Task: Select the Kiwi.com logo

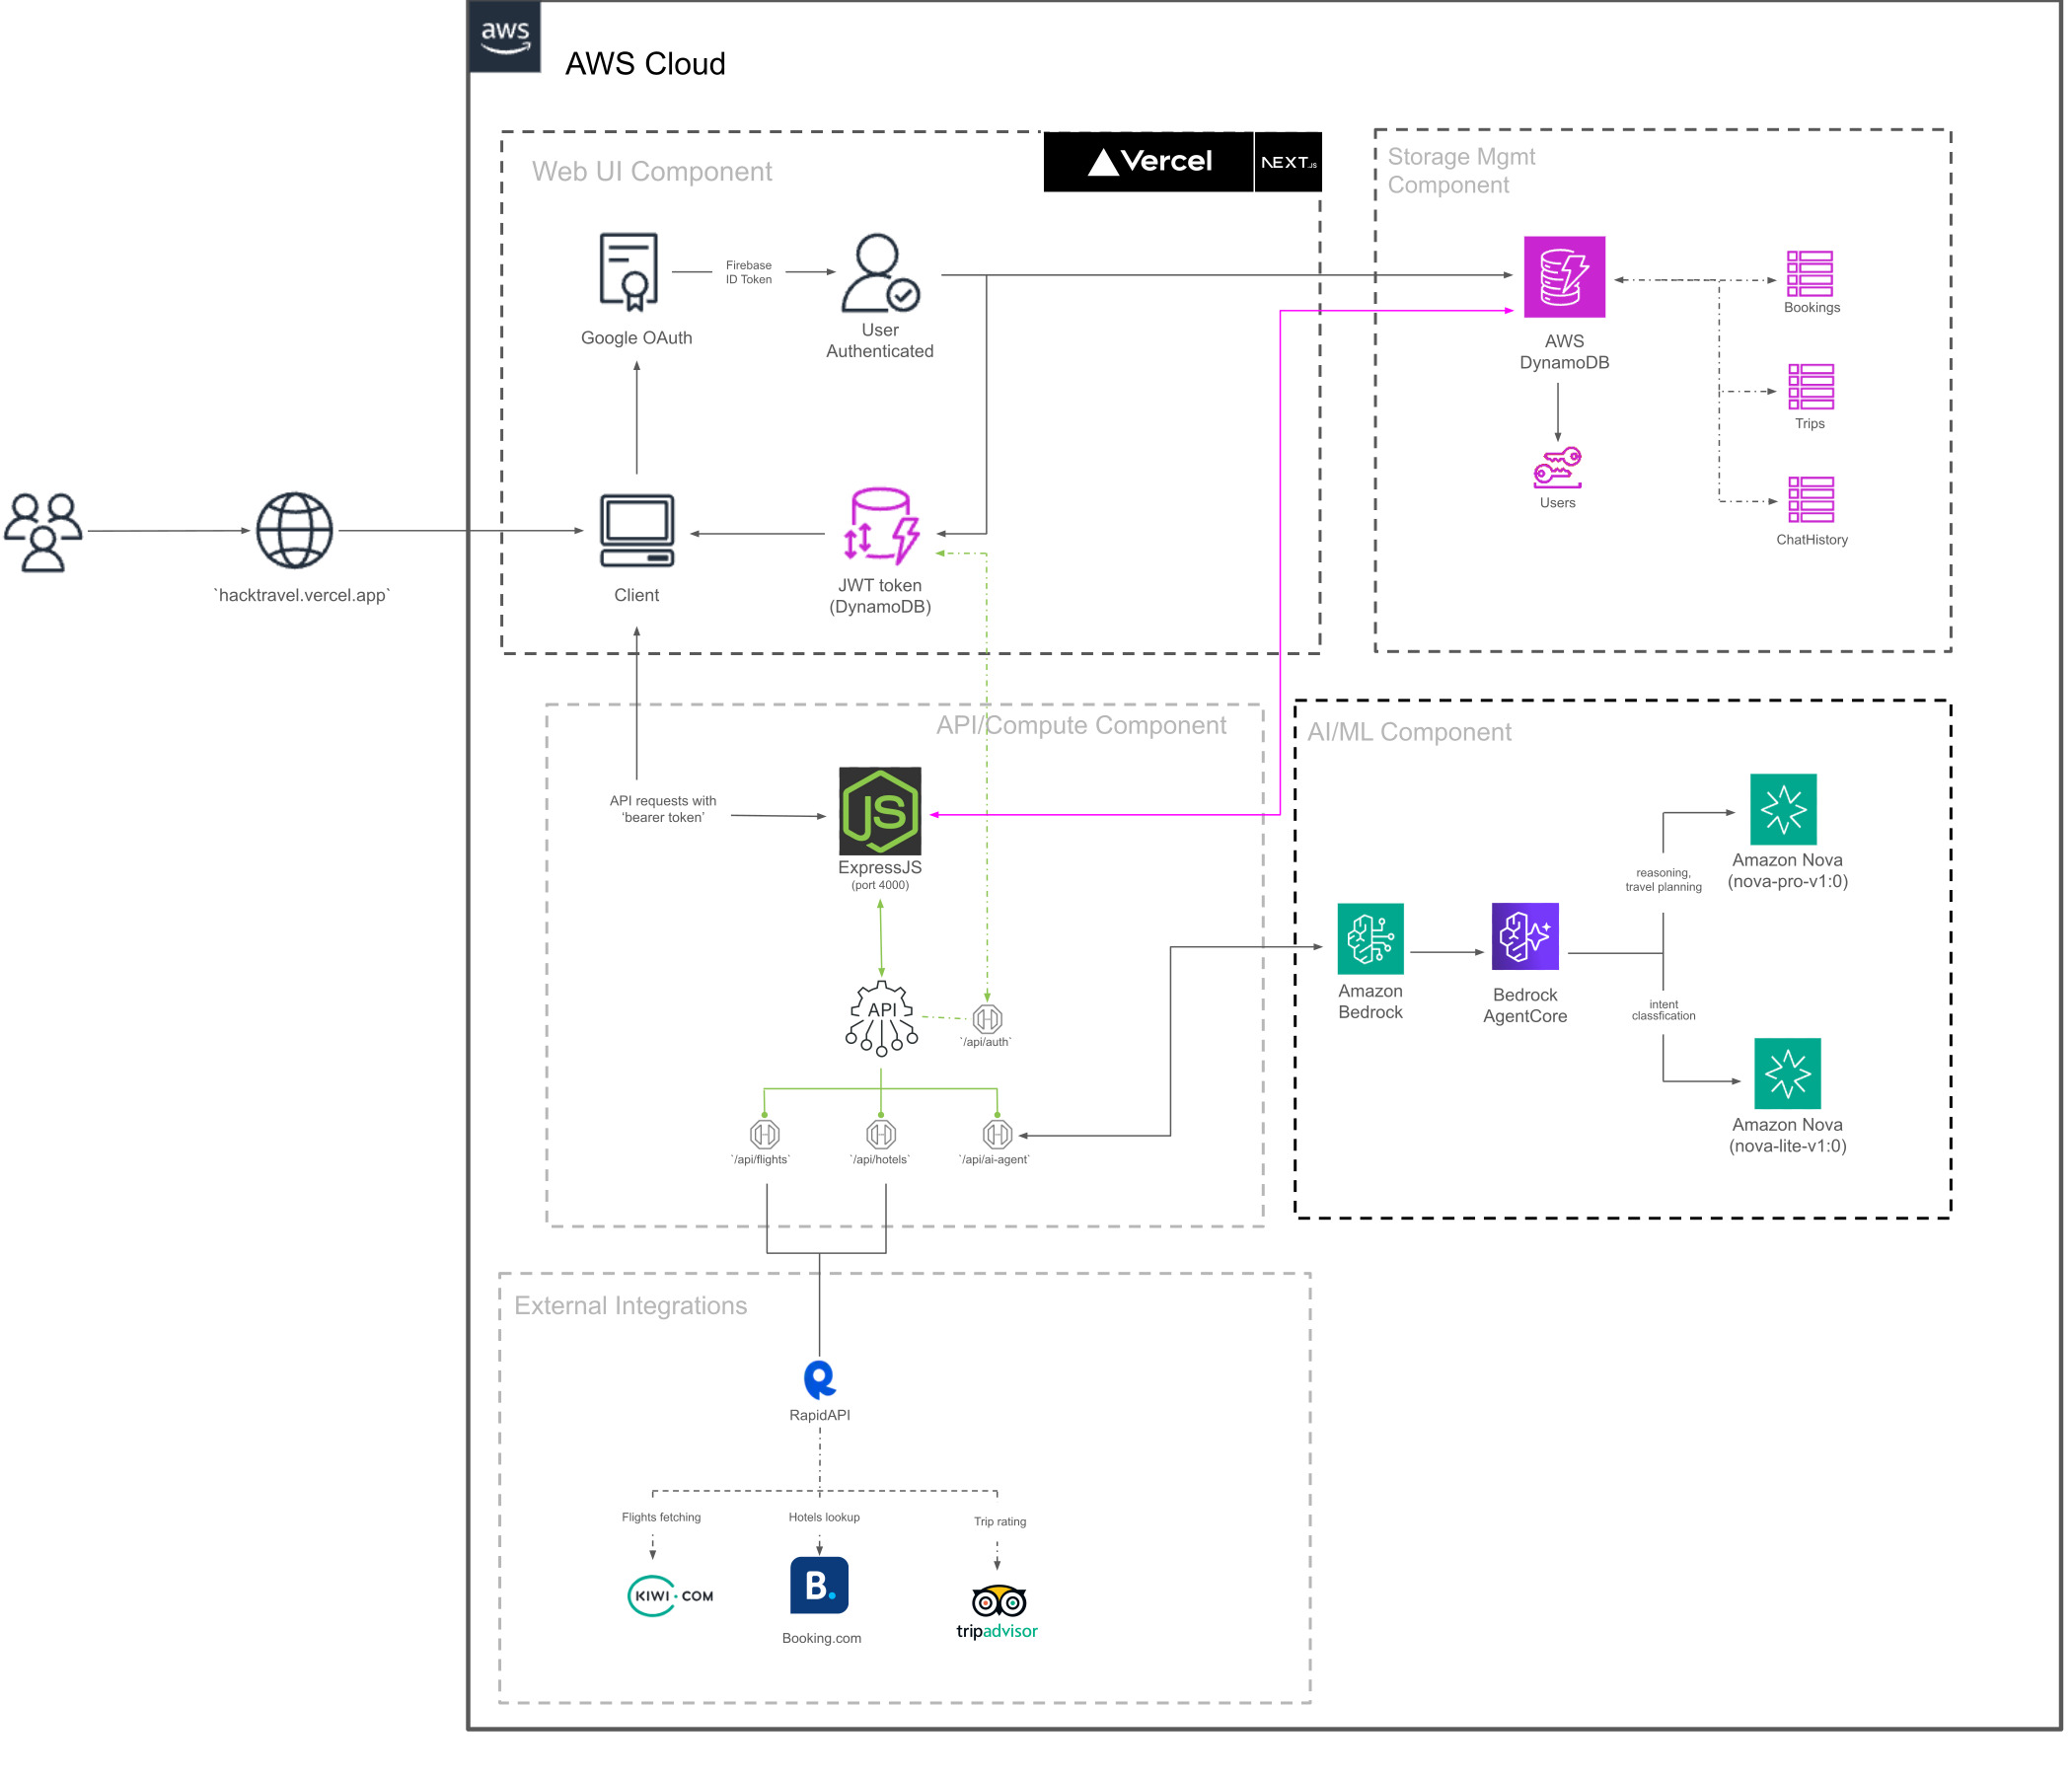Action: pos(670,1595)
